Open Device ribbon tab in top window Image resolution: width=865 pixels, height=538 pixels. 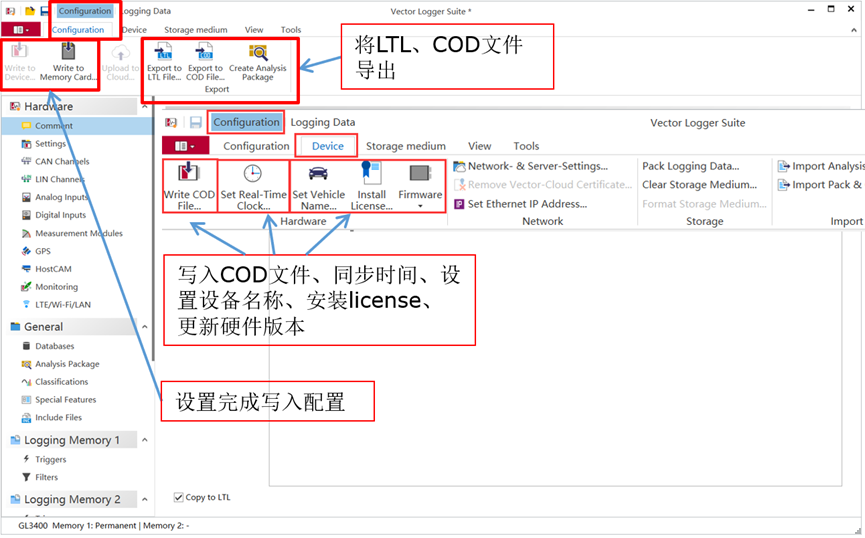pyautogui.click(x=134, y=30)
